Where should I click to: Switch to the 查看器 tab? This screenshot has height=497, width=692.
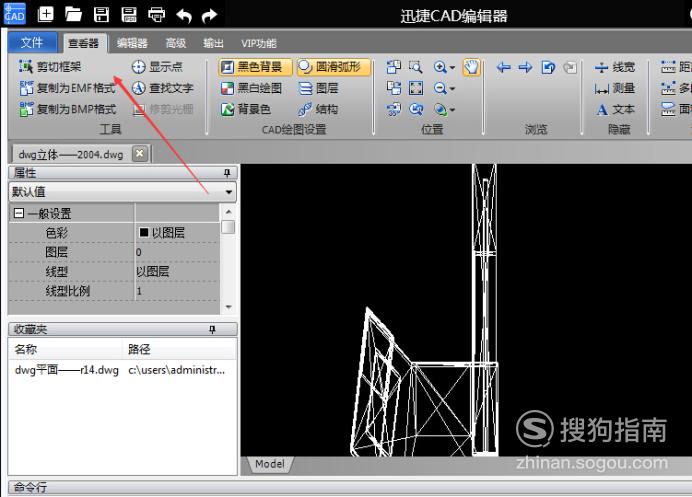tap(83, 43)
